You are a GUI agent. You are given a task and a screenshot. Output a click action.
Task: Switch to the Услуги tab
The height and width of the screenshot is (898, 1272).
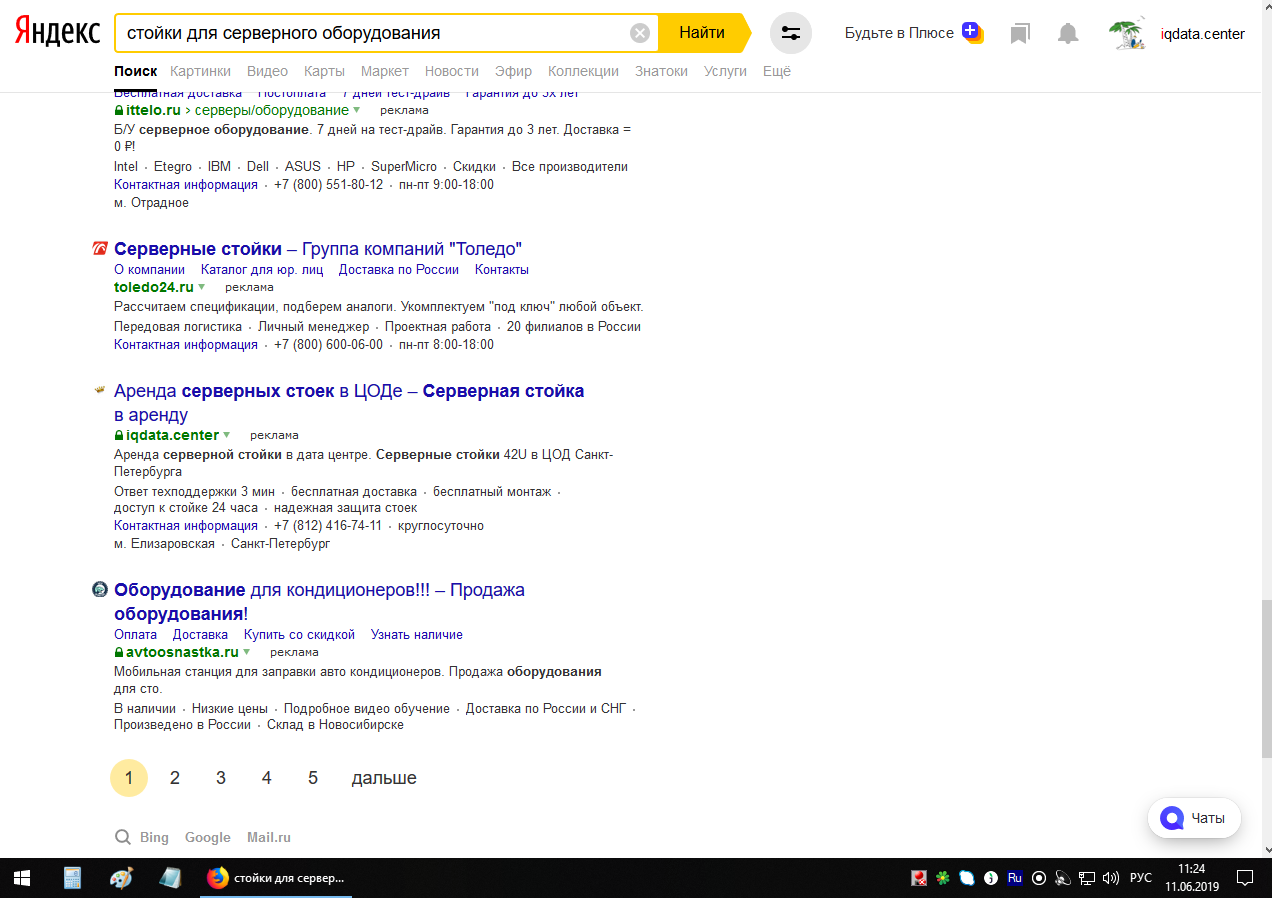pyautogui.click(x=725, y=71)
